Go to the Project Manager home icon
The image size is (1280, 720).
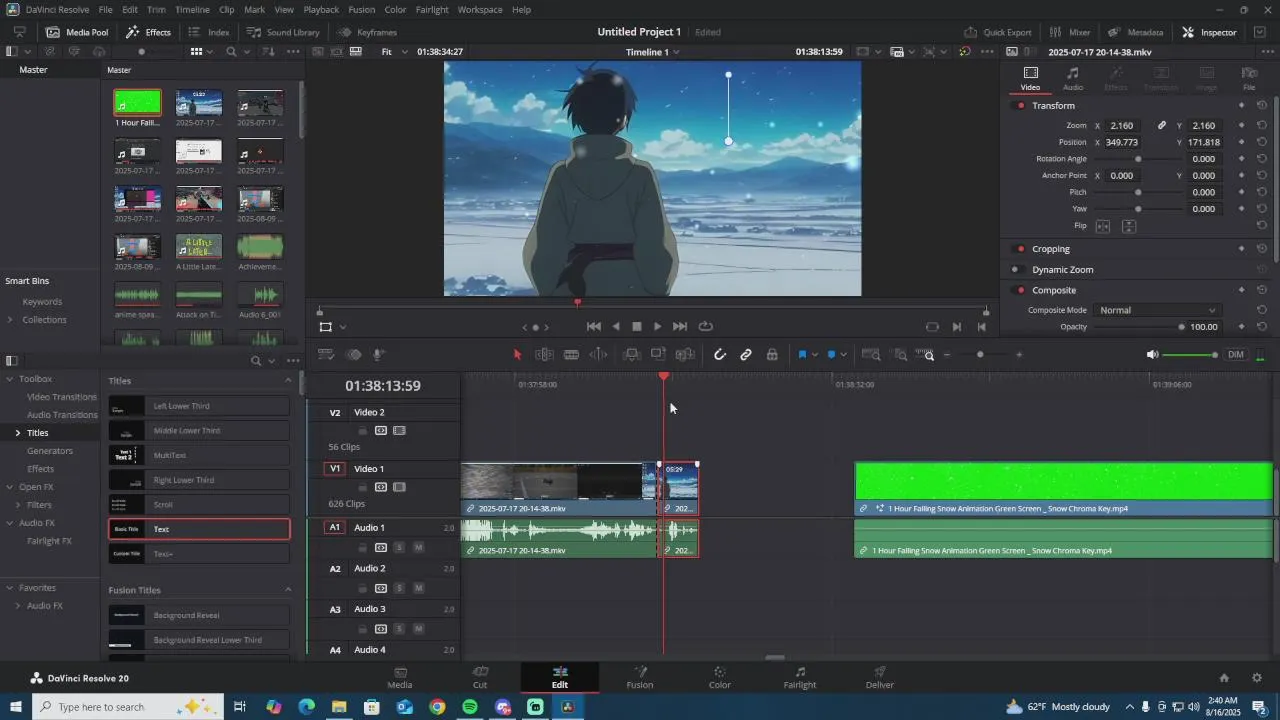coord(1224,678)
